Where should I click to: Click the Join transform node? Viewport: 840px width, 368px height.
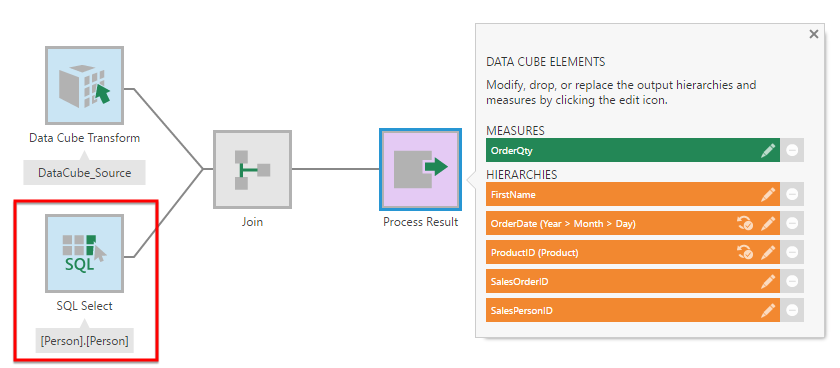[x=252, y=169]
